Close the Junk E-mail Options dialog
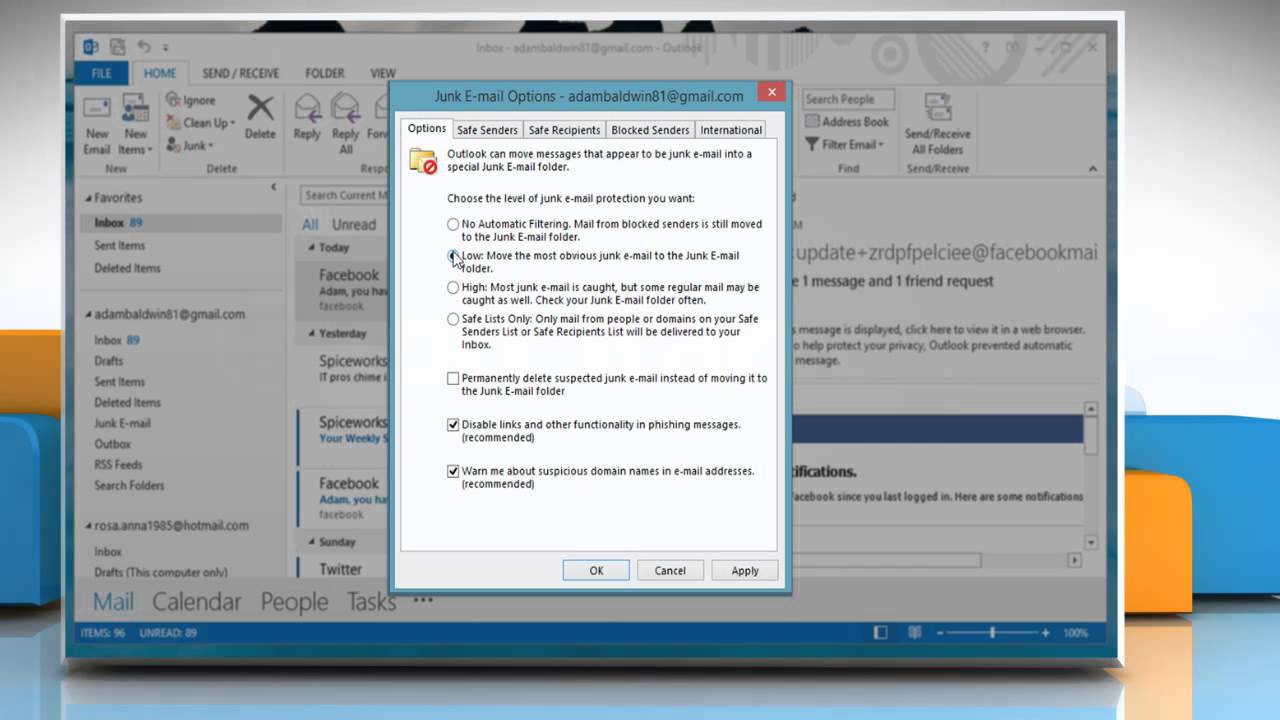Viewport: 1280px width, 720px height. pyautogui.click(x=770, y=94)
